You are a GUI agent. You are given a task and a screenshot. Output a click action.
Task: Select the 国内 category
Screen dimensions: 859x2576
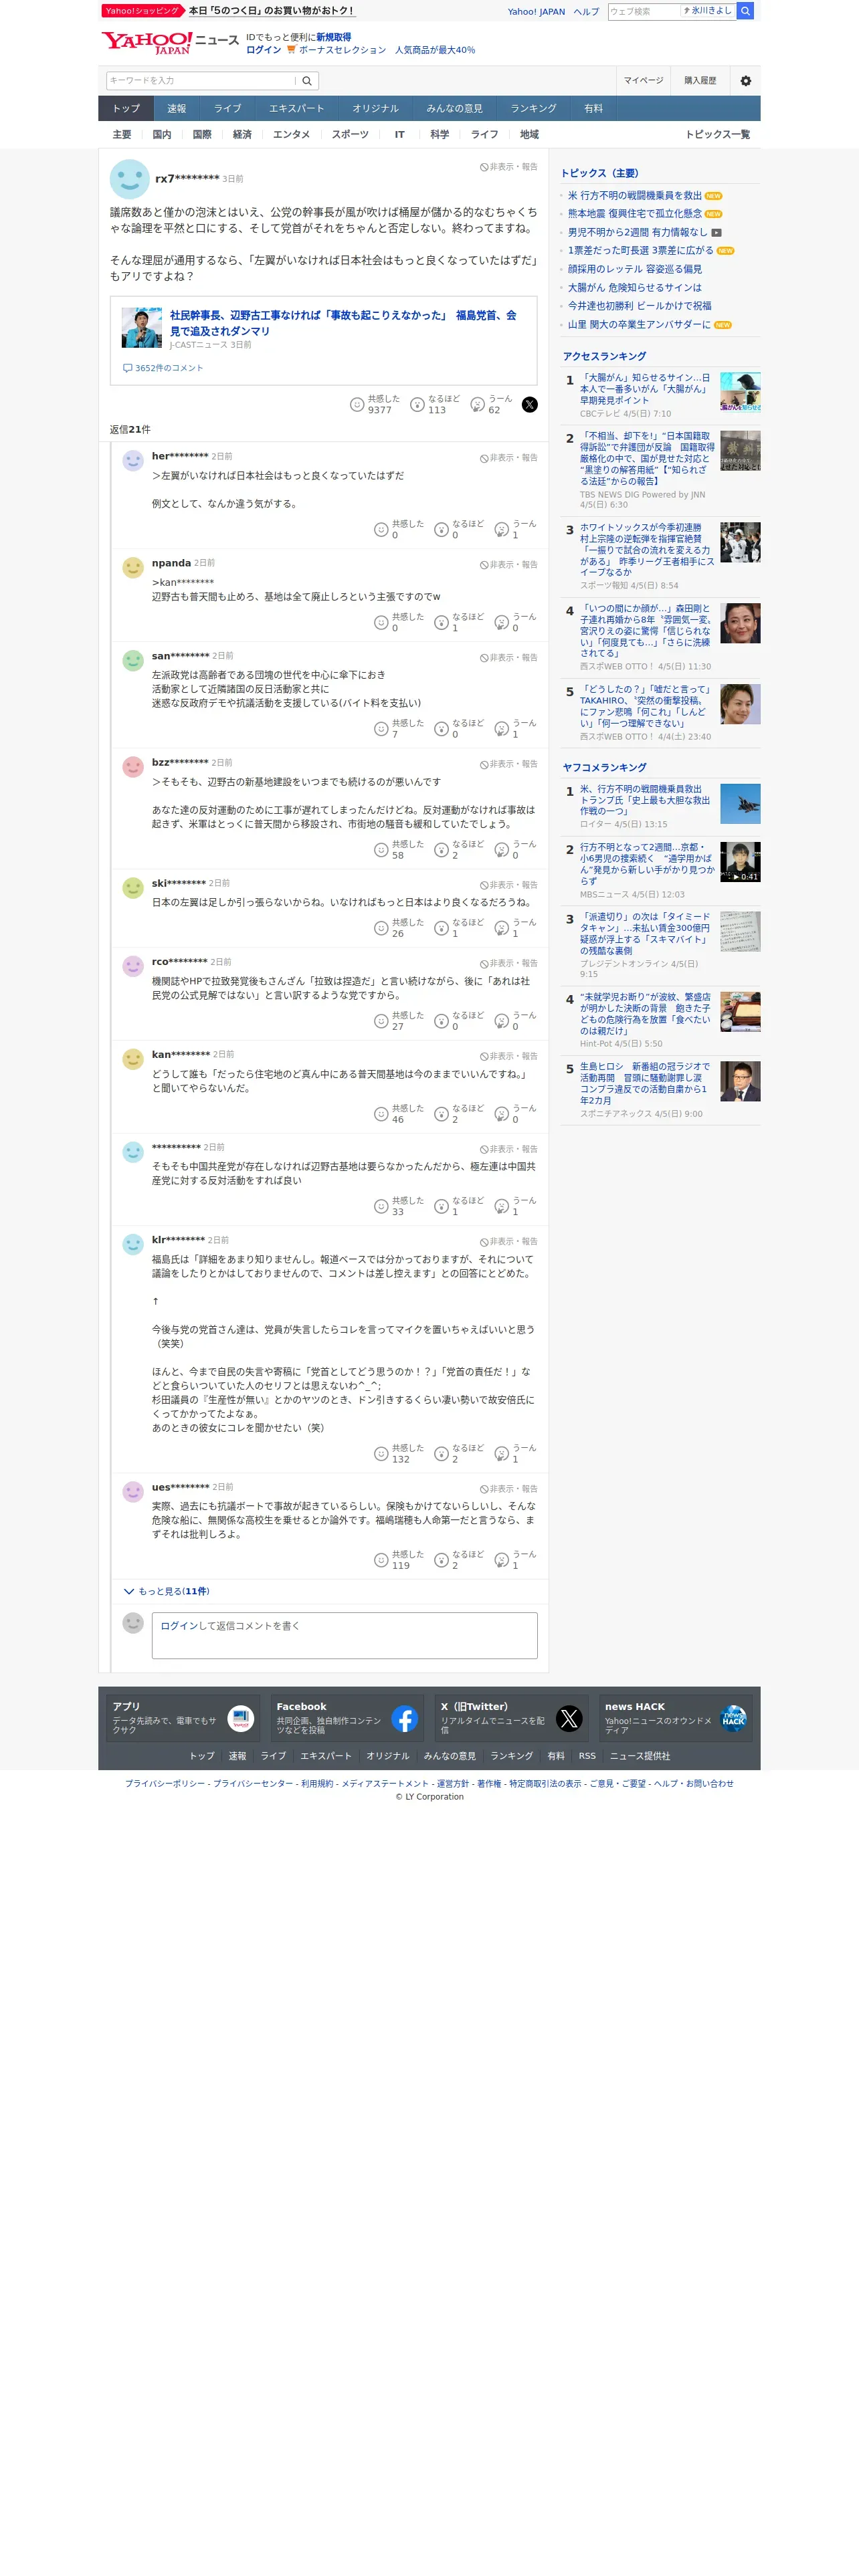[162, 134]
